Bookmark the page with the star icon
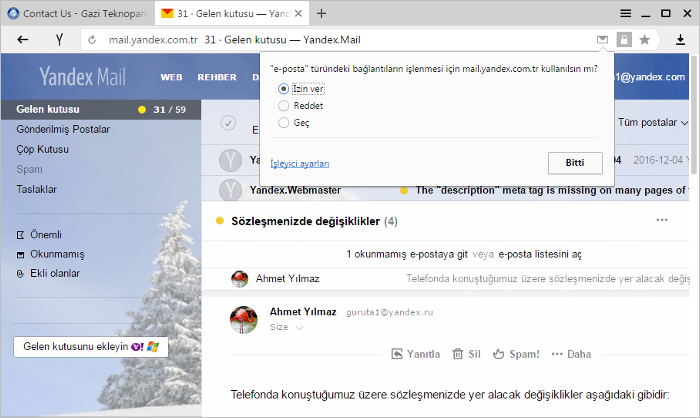 coord(645,40)
